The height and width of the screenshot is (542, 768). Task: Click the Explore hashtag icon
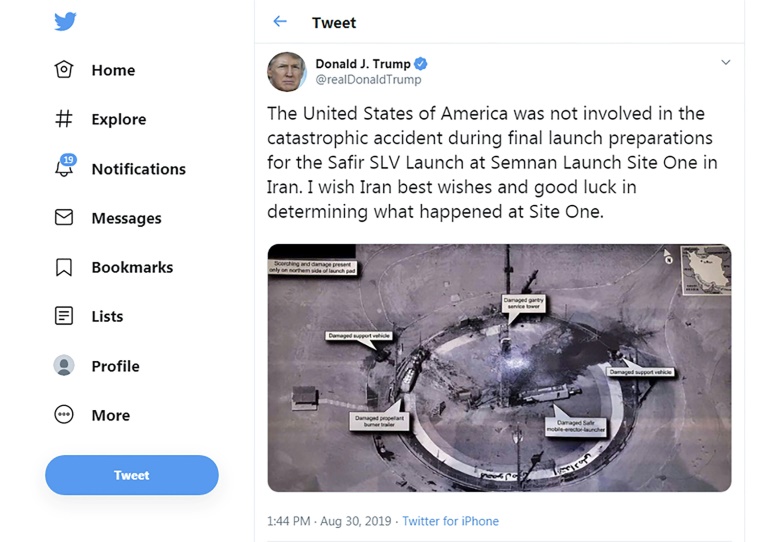click(x=64, y=119)
